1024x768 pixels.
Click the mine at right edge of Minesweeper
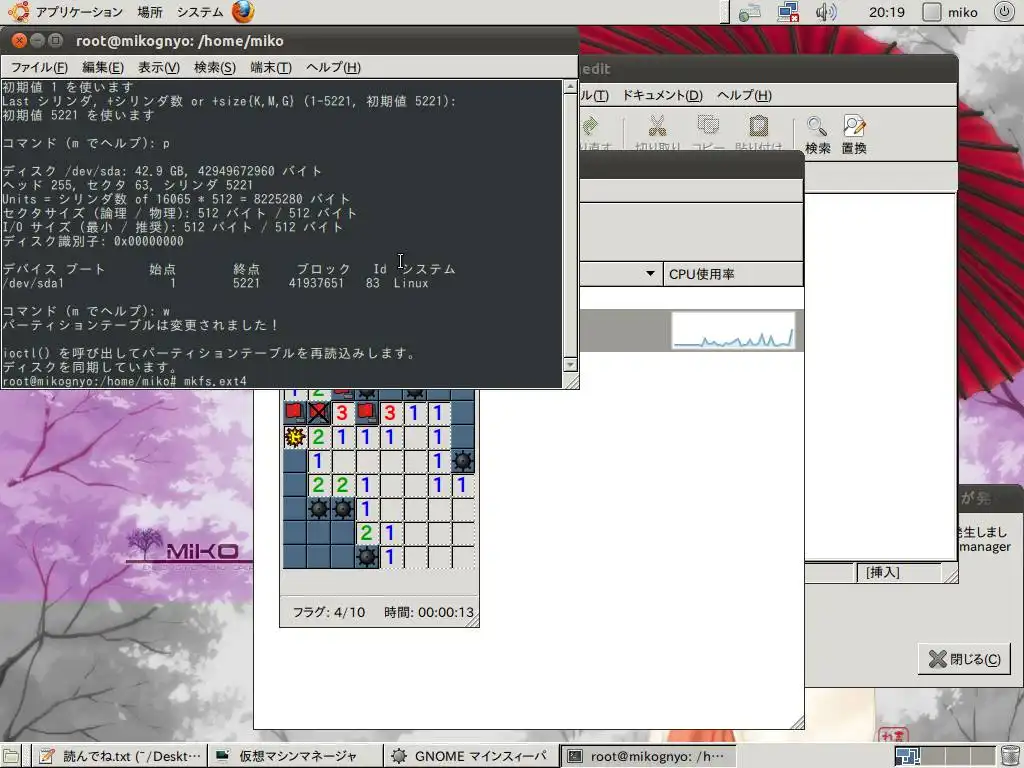462,461
